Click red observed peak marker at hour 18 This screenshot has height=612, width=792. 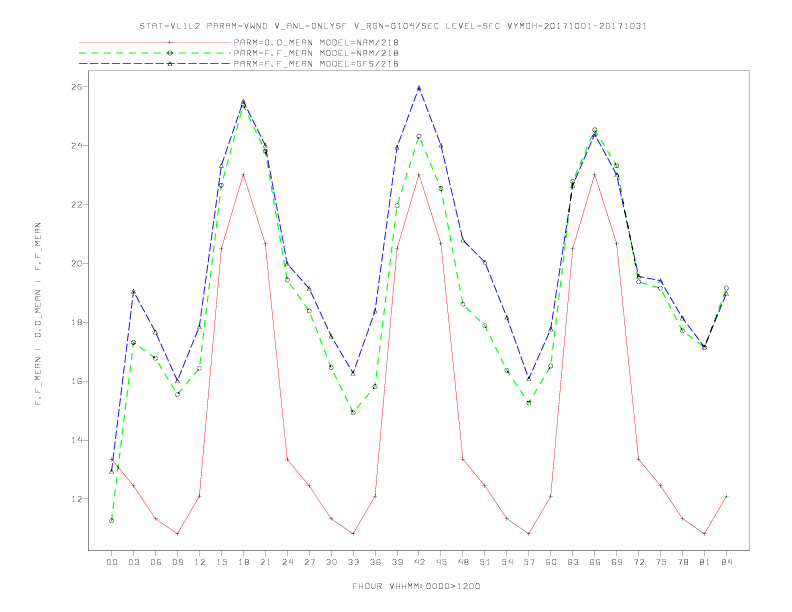pos(243,175)
